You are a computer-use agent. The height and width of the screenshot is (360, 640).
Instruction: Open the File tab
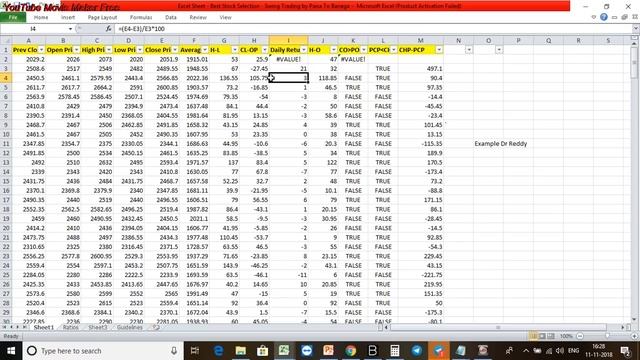pyautogui.click(x=13, y=17)
